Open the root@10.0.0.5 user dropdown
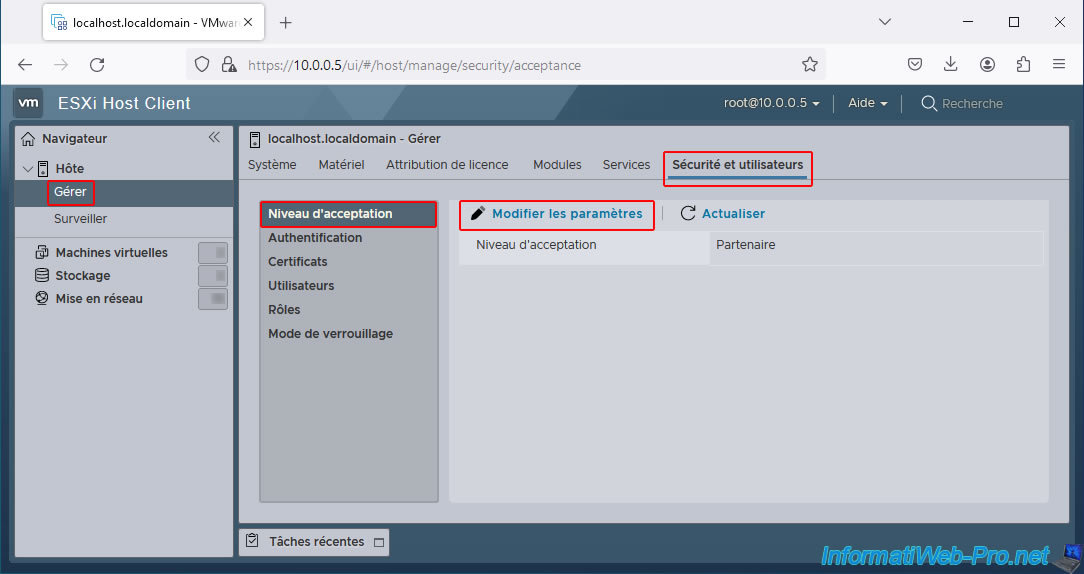This screenshot has width=1084, height=574. coord(771,103)
